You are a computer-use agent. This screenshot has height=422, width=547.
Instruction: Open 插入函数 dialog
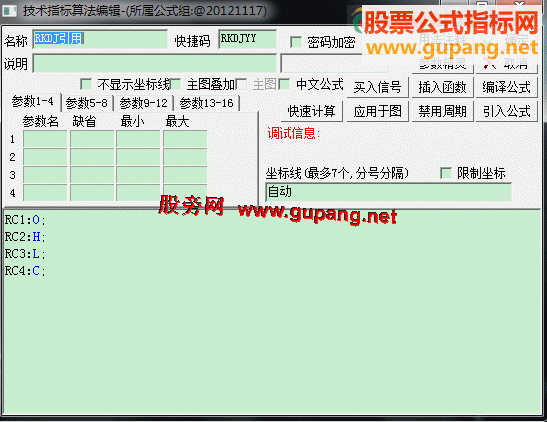[x=442, y=87]
